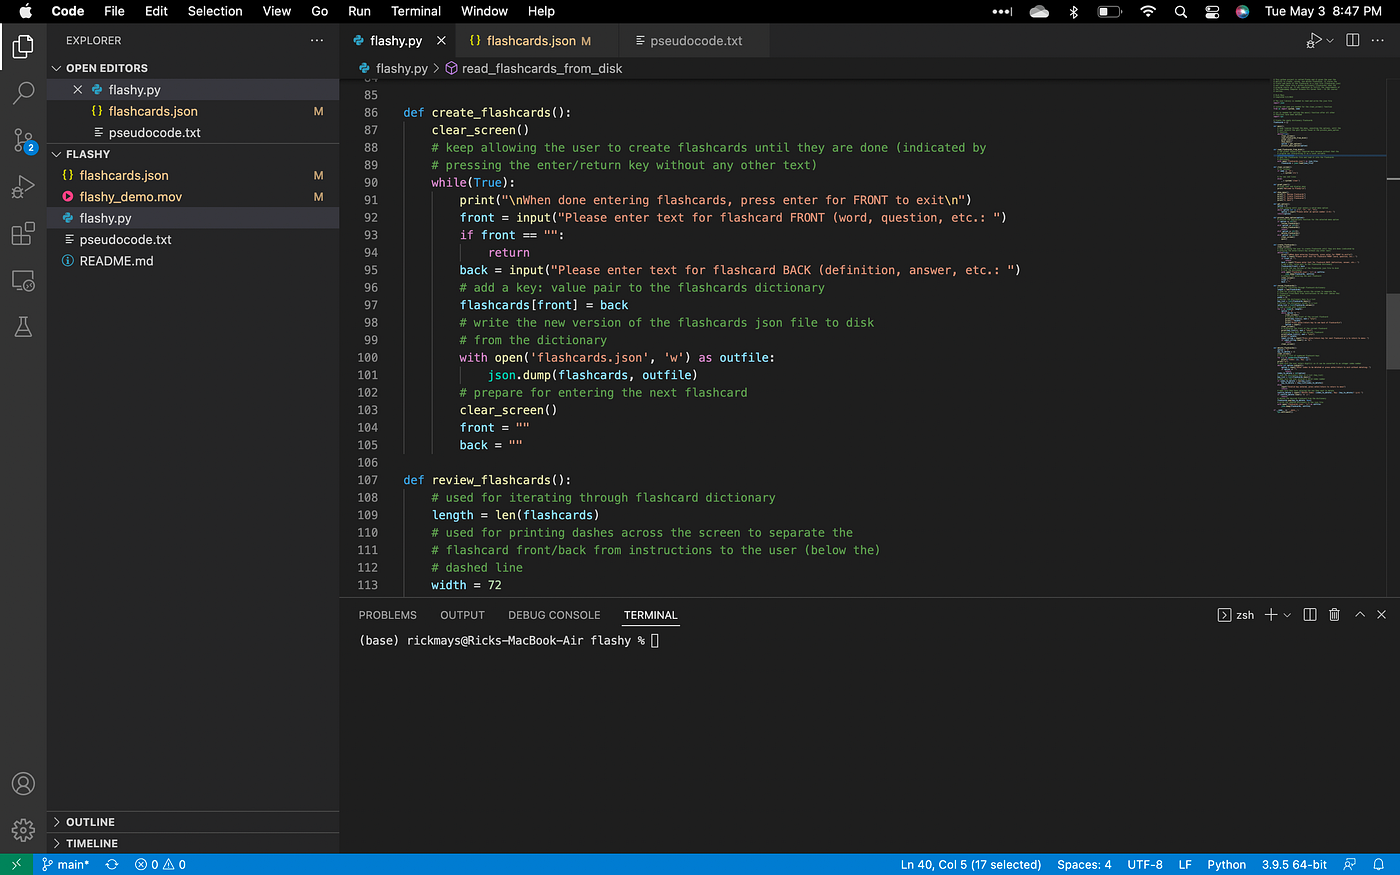This screenshot has height=875, width=1400.
Task: Change indentation via Spaces: 4 in status bar
Action: 1084,864
